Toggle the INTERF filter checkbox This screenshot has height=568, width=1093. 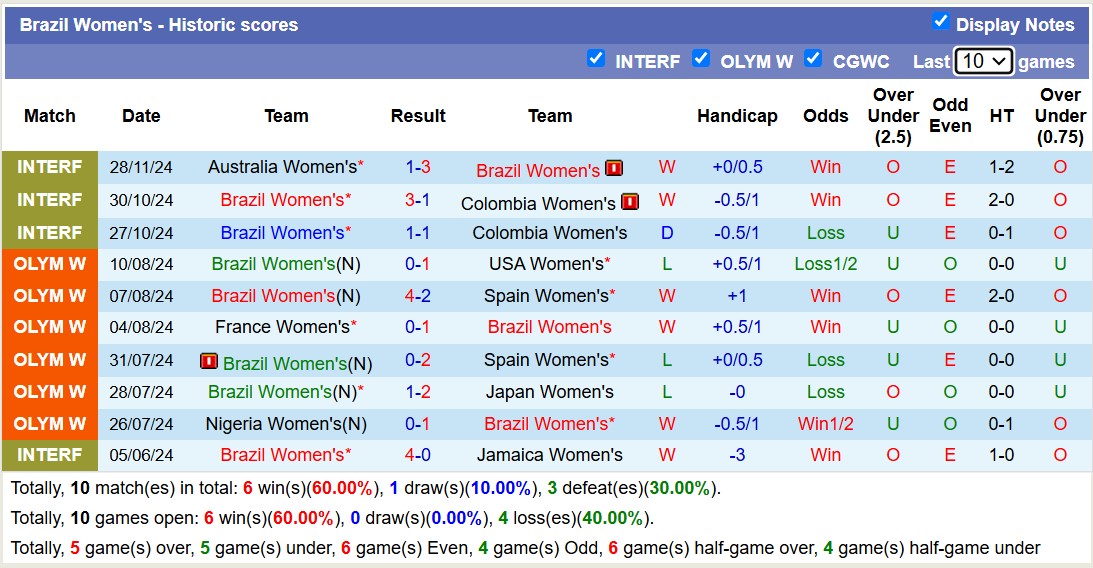[x=596, y=59]
